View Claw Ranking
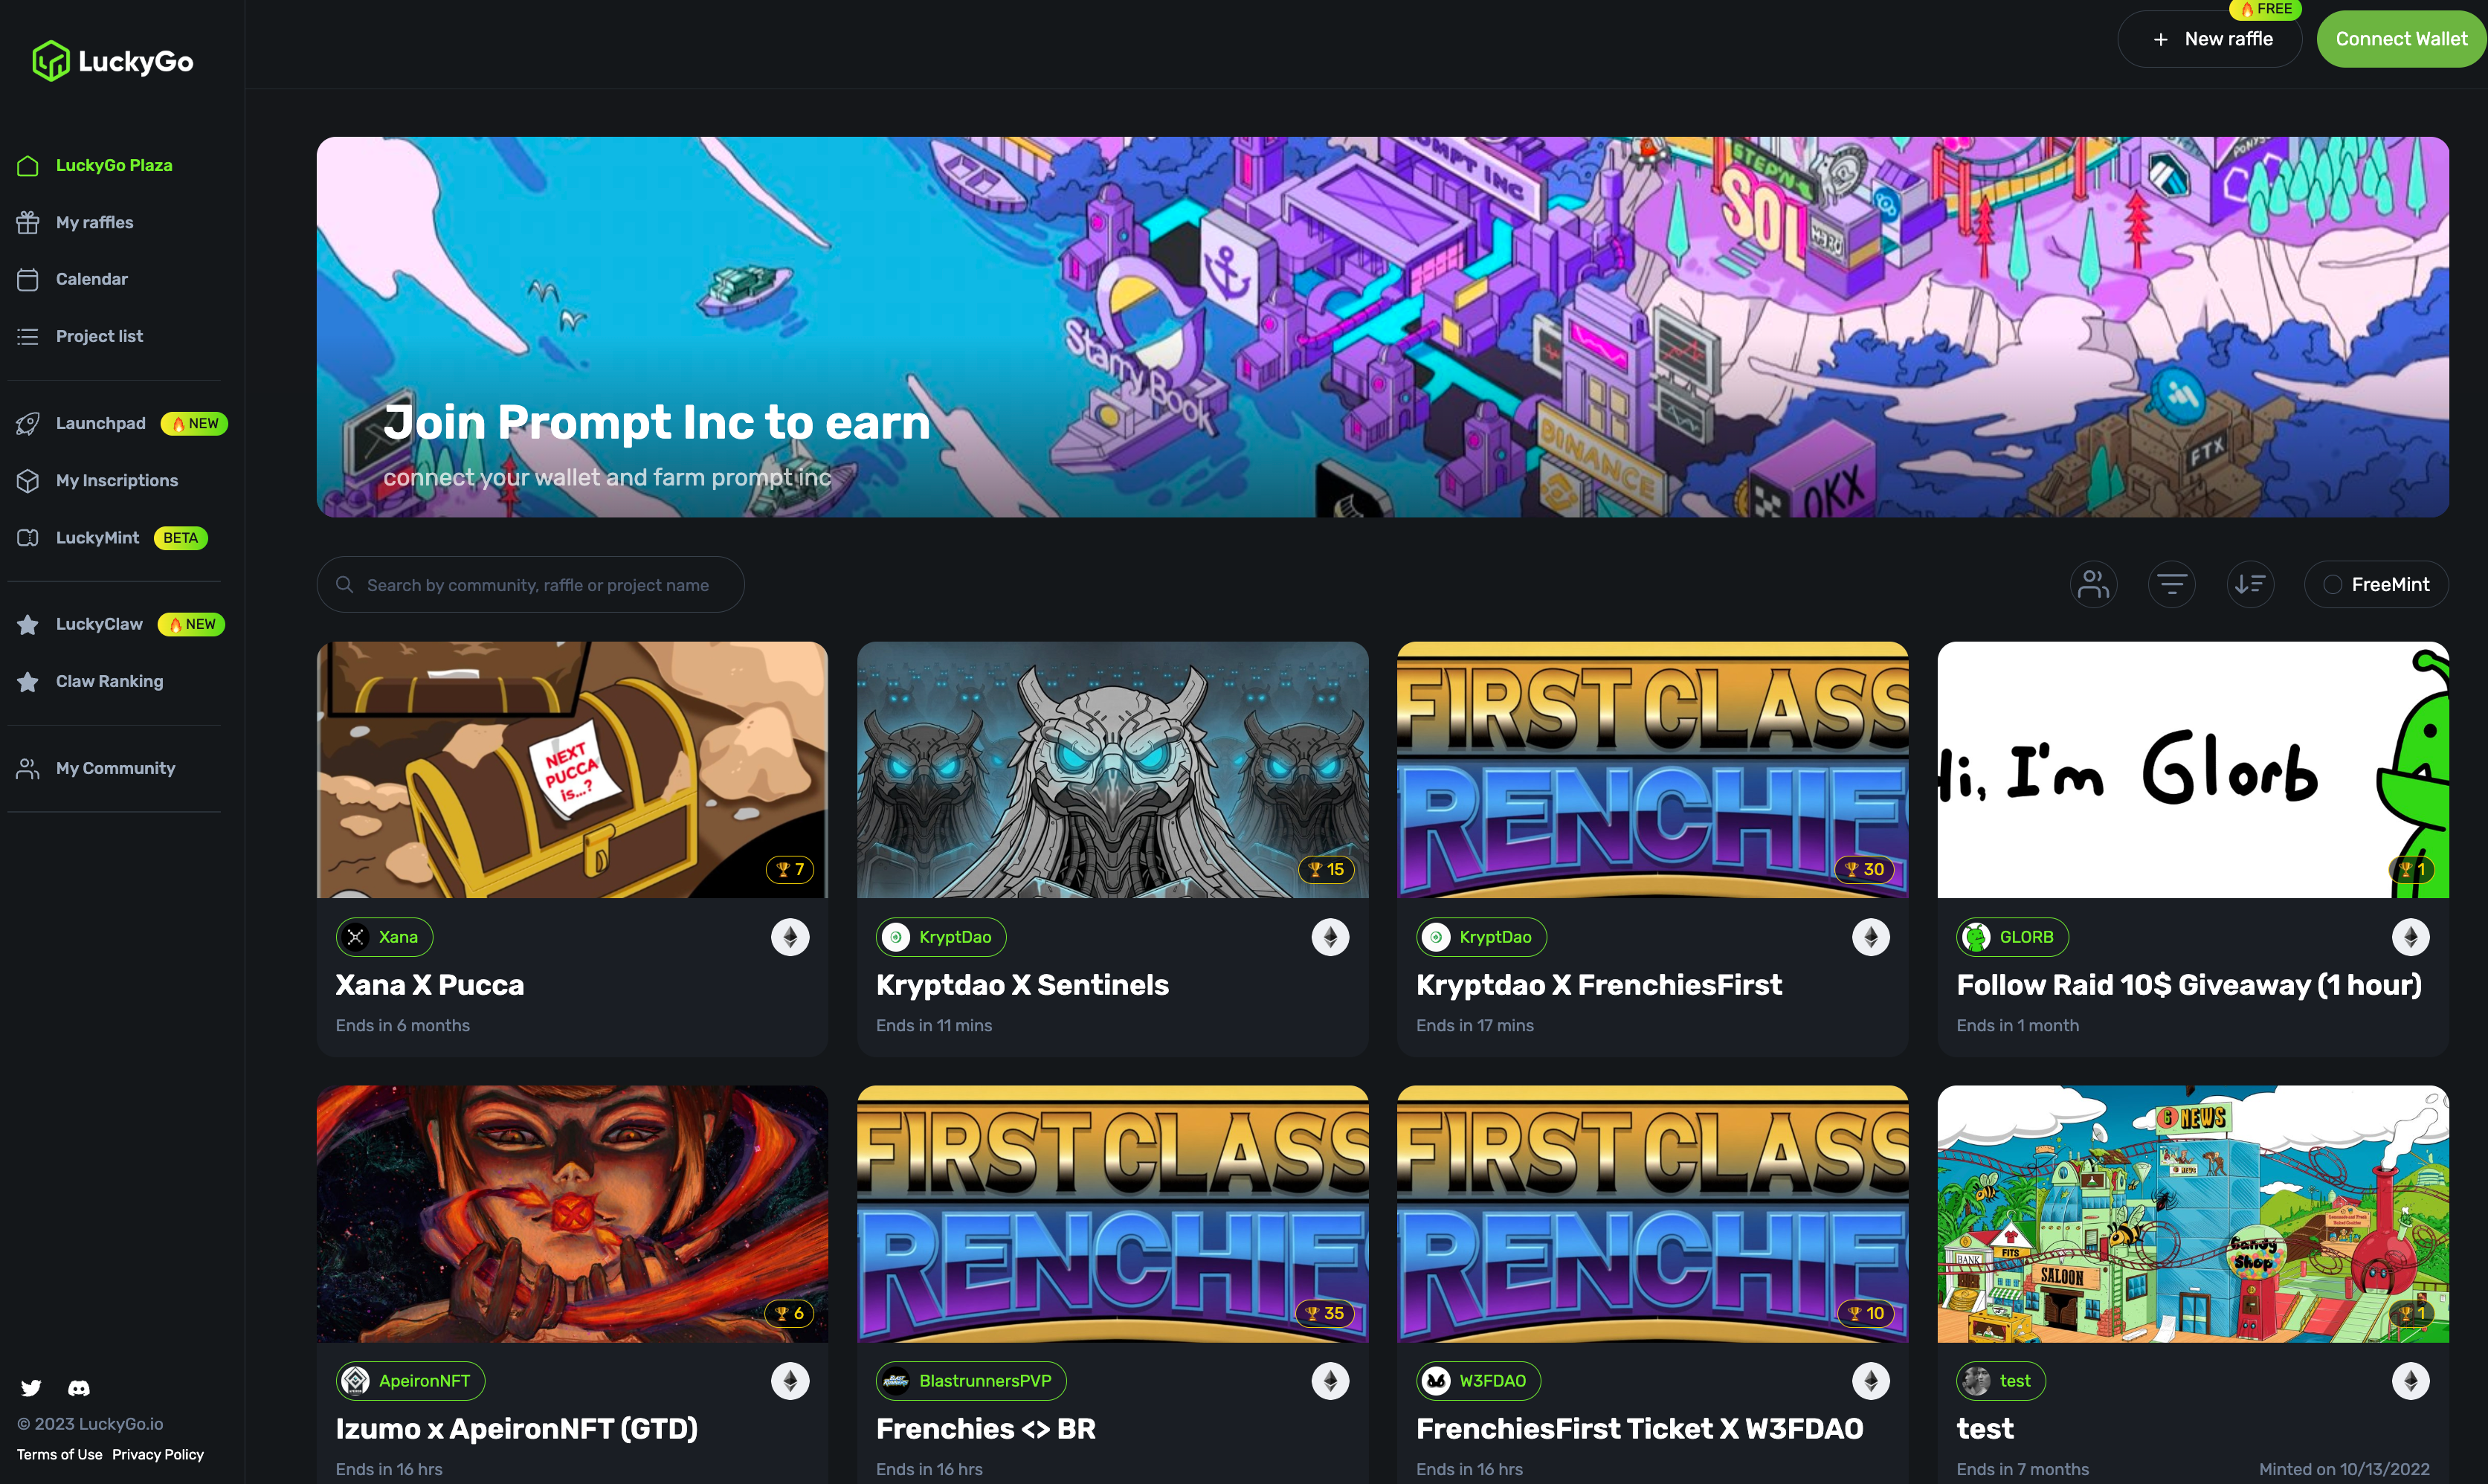This screenshot has width=2488, height=1484. tap(109, 681)
